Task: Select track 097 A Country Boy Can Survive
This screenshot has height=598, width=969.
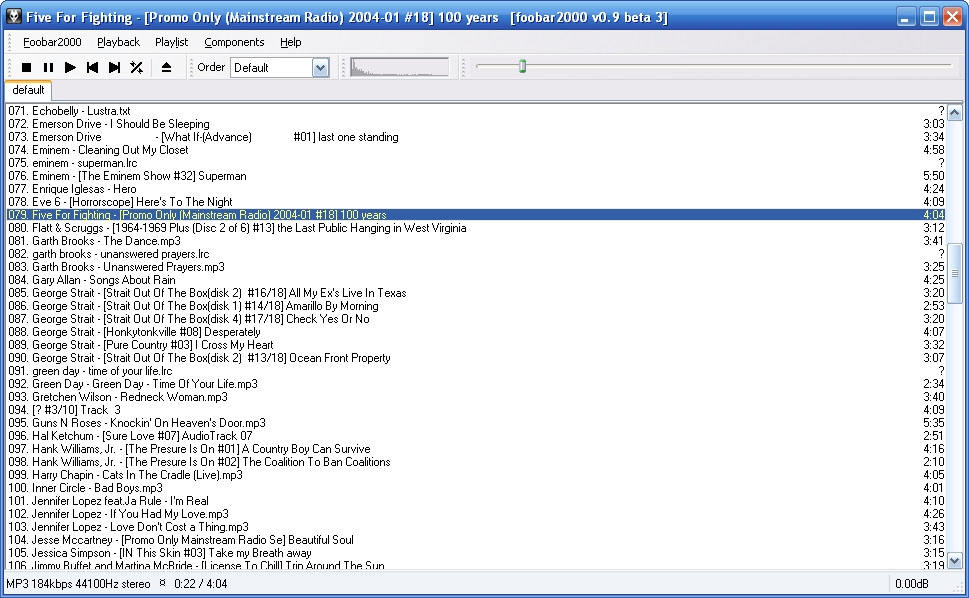Action: (475, 448)
